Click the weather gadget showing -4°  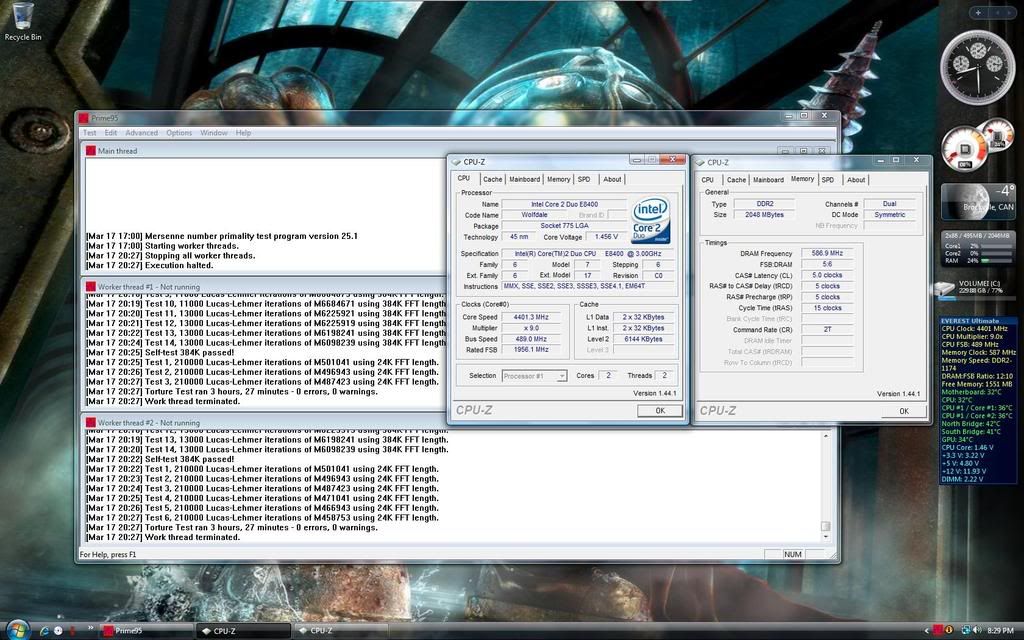[x=978, y=201]
